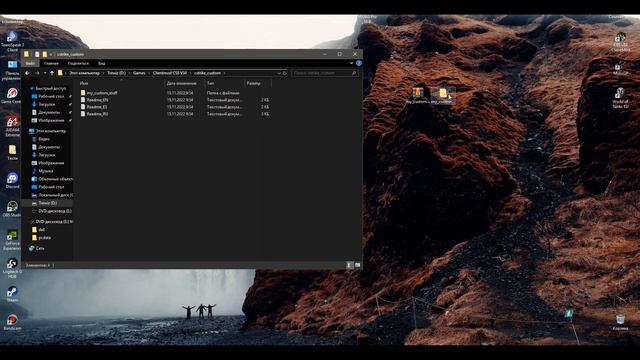The image size is (640, 360).
Task: Open Загрузки under Быстрый доступ
Action: click(44, 104)
